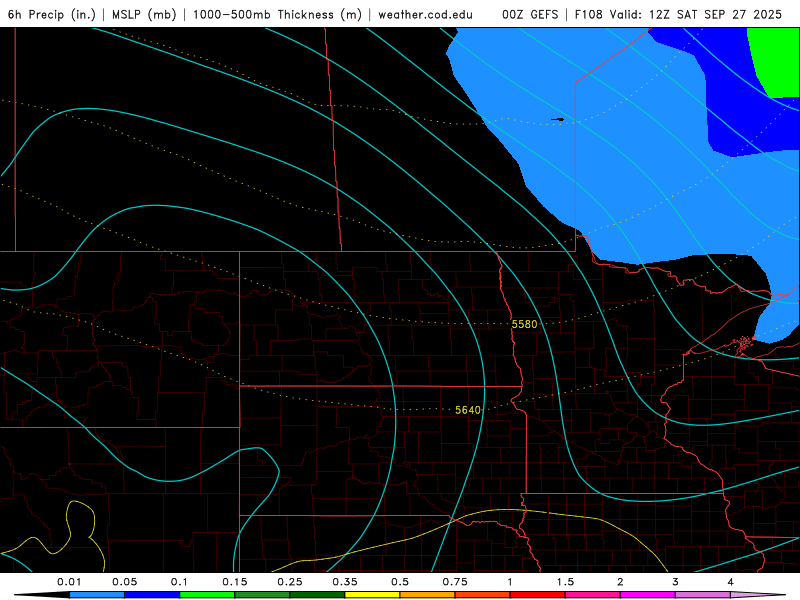The width and height of the screenshot is (800, 600).
Task: Click the light blue 0.01–0.05 legend swatch
Action: (x=97, y=595)
